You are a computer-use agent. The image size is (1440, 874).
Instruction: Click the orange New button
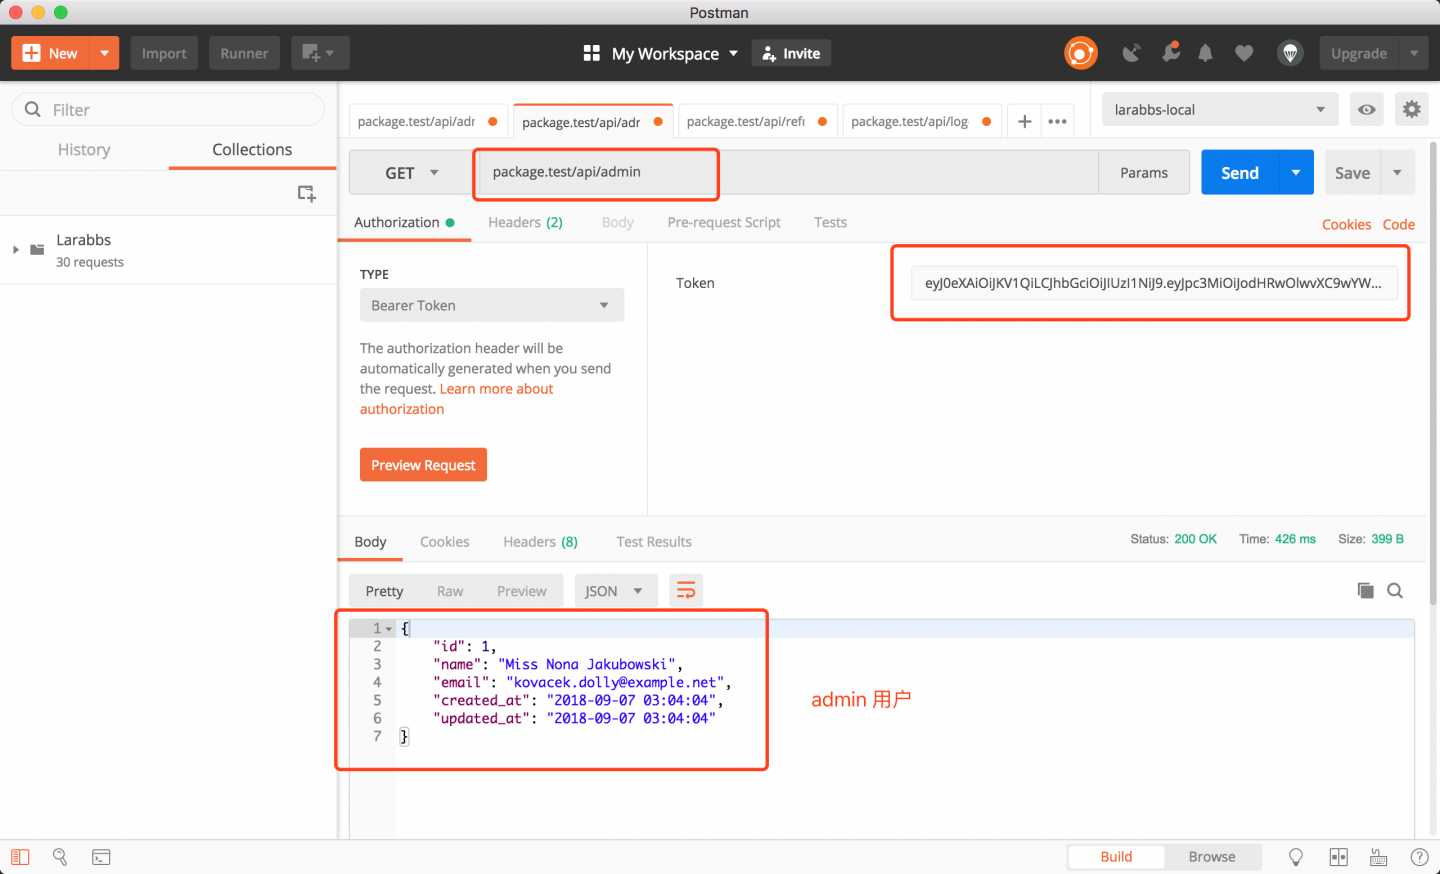click(51, 53)
